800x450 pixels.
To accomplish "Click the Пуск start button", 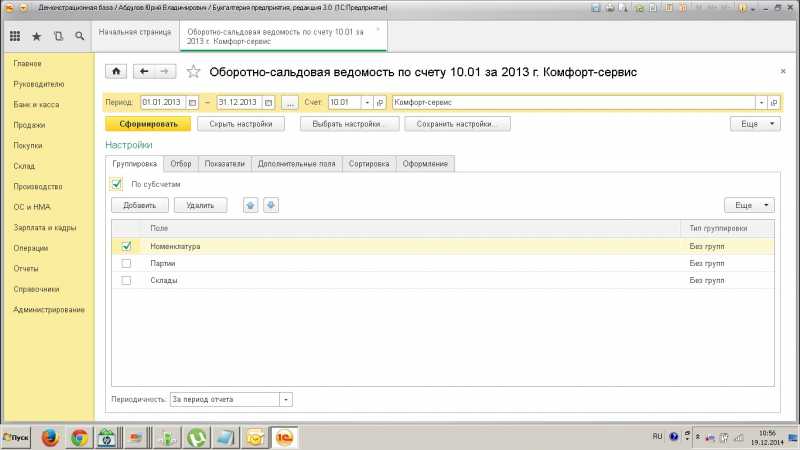I will point(16,438).
